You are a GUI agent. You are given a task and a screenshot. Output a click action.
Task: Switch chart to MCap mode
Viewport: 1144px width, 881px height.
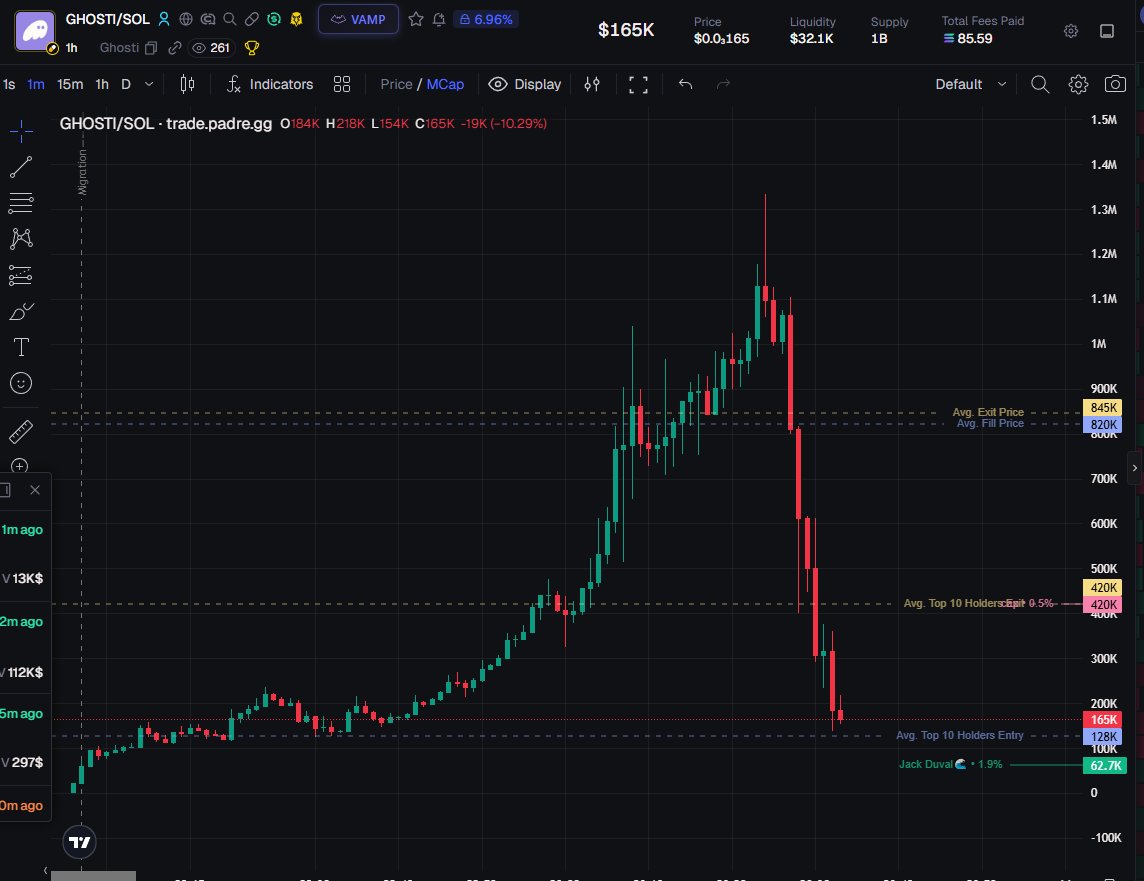pyautogui.click(x=445, y=85)
